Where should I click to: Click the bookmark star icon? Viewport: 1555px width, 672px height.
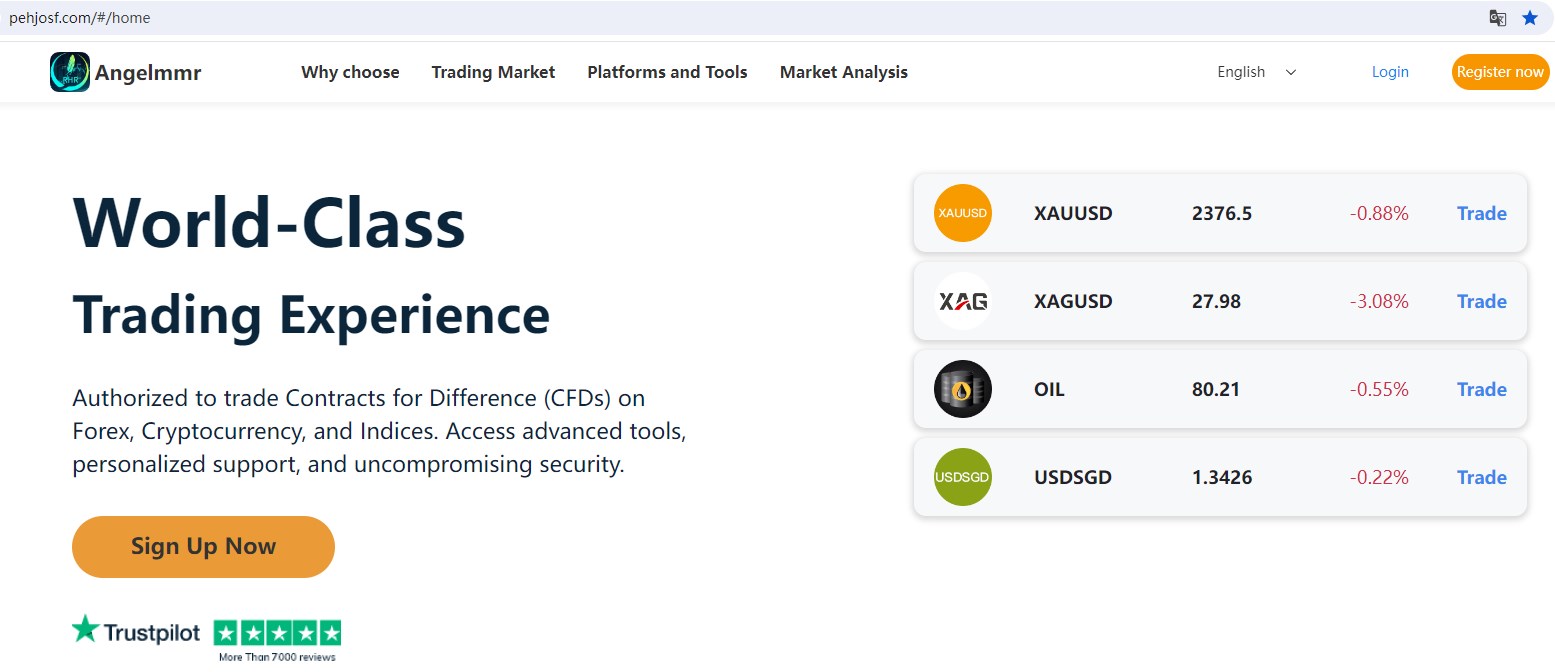[x=1530, y=18]
